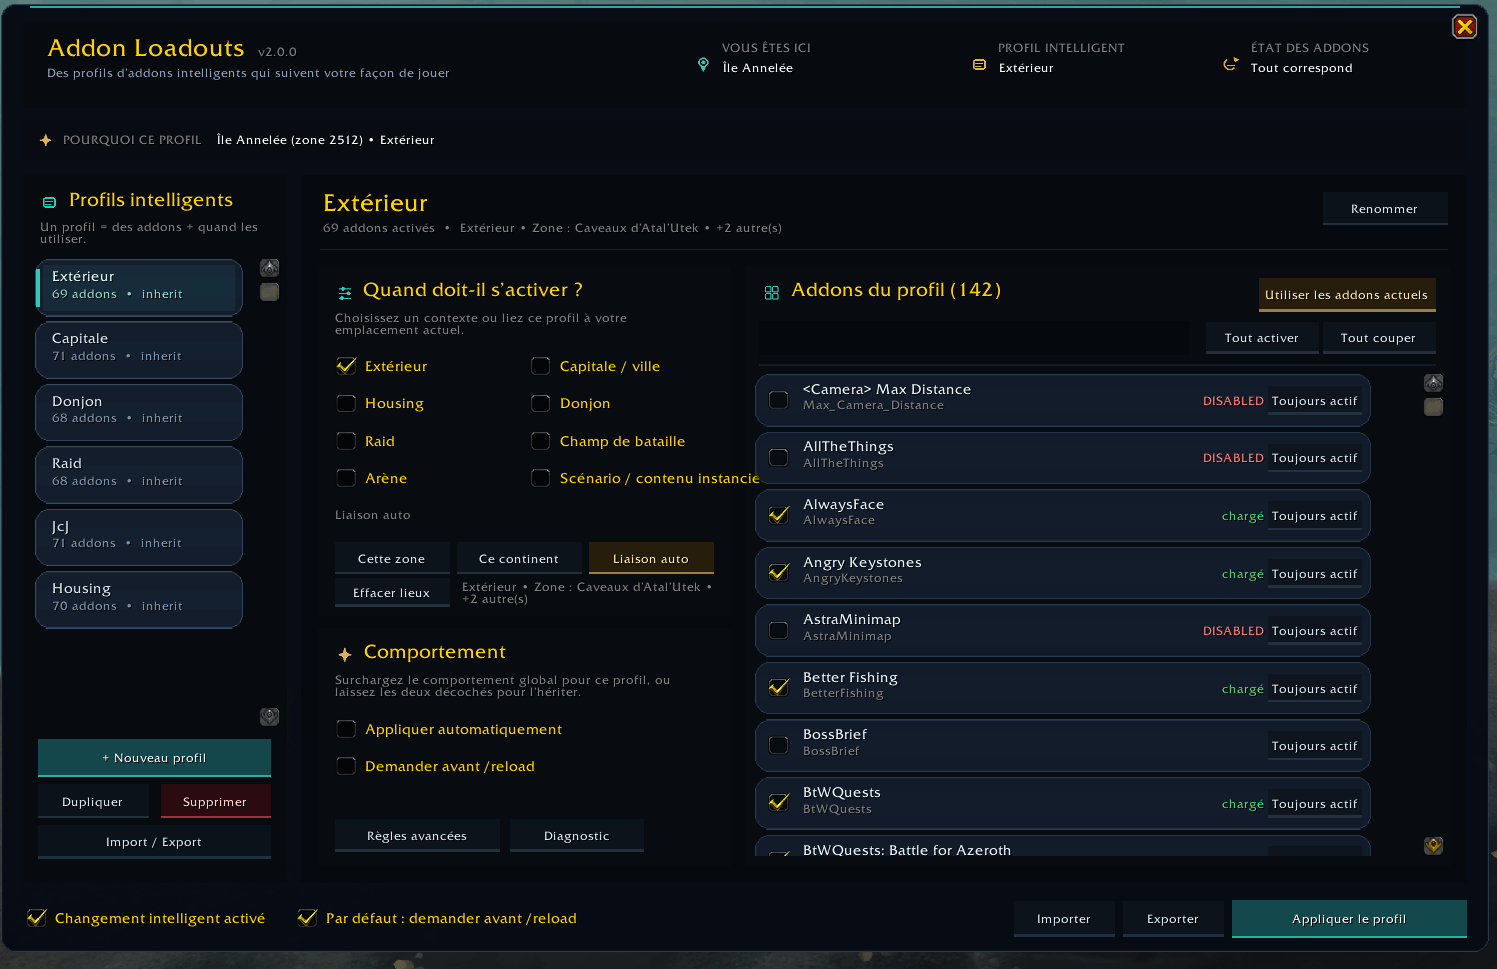Open Toujours actif dropdown for AllTheThings

(x=1314, y=458)
